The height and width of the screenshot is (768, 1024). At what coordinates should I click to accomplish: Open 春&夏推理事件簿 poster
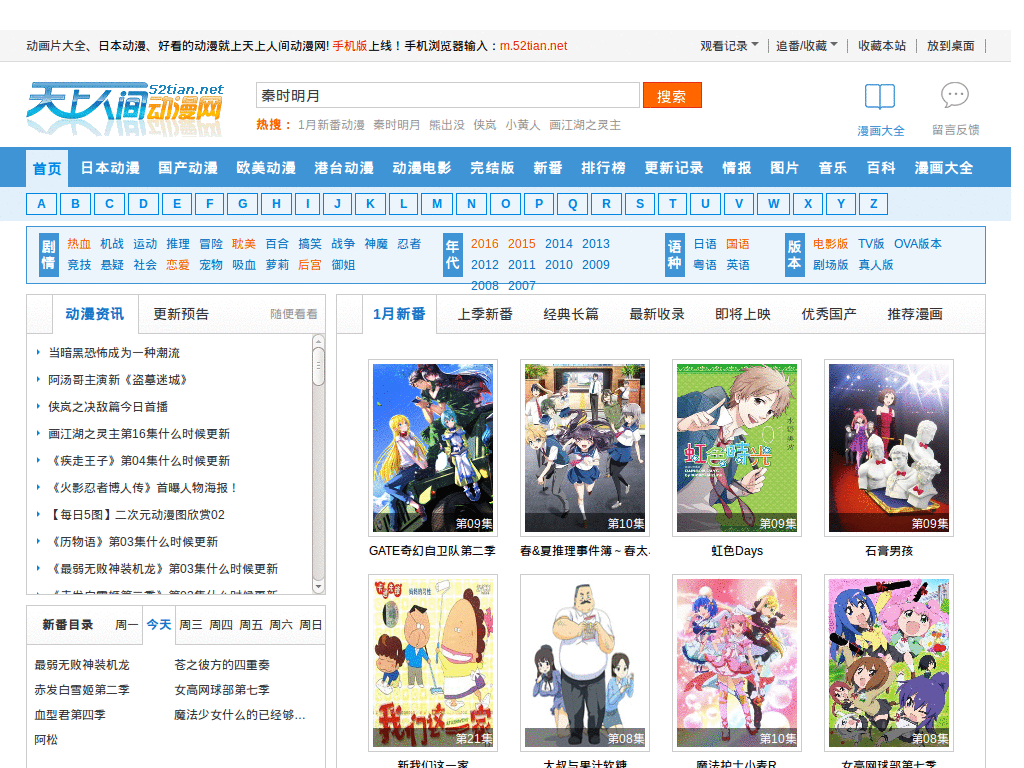(584, 448)
